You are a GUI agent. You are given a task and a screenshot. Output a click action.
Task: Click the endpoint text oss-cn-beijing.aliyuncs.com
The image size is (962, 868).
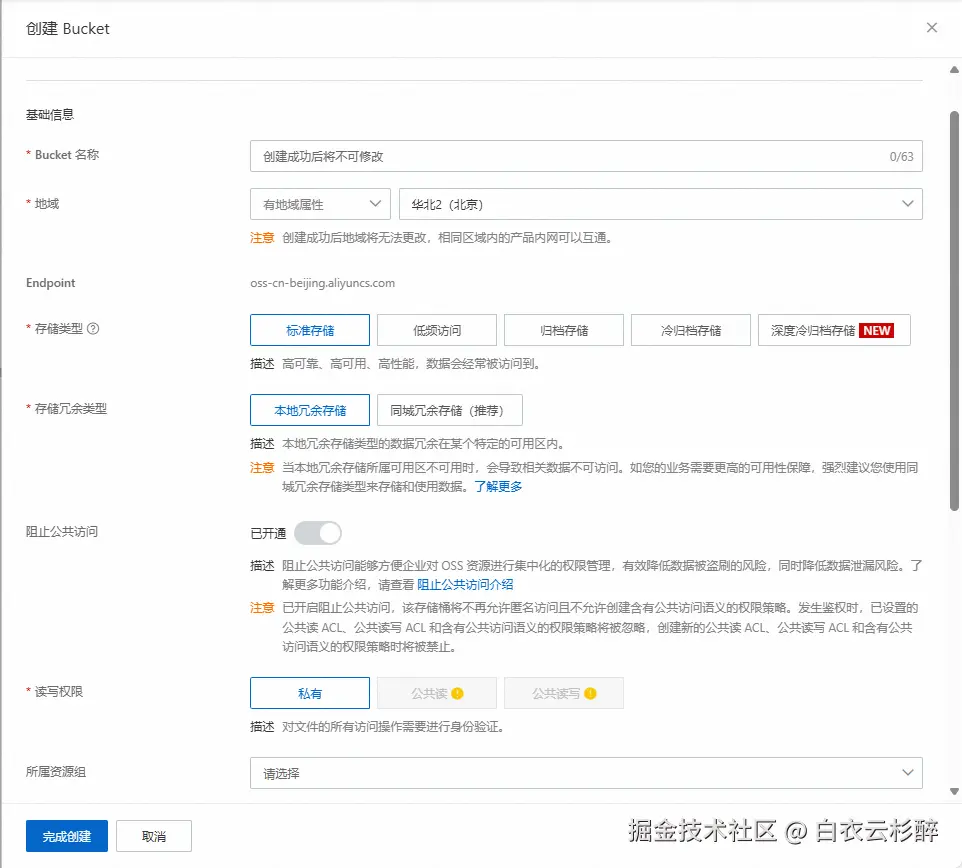click(323, 283)
